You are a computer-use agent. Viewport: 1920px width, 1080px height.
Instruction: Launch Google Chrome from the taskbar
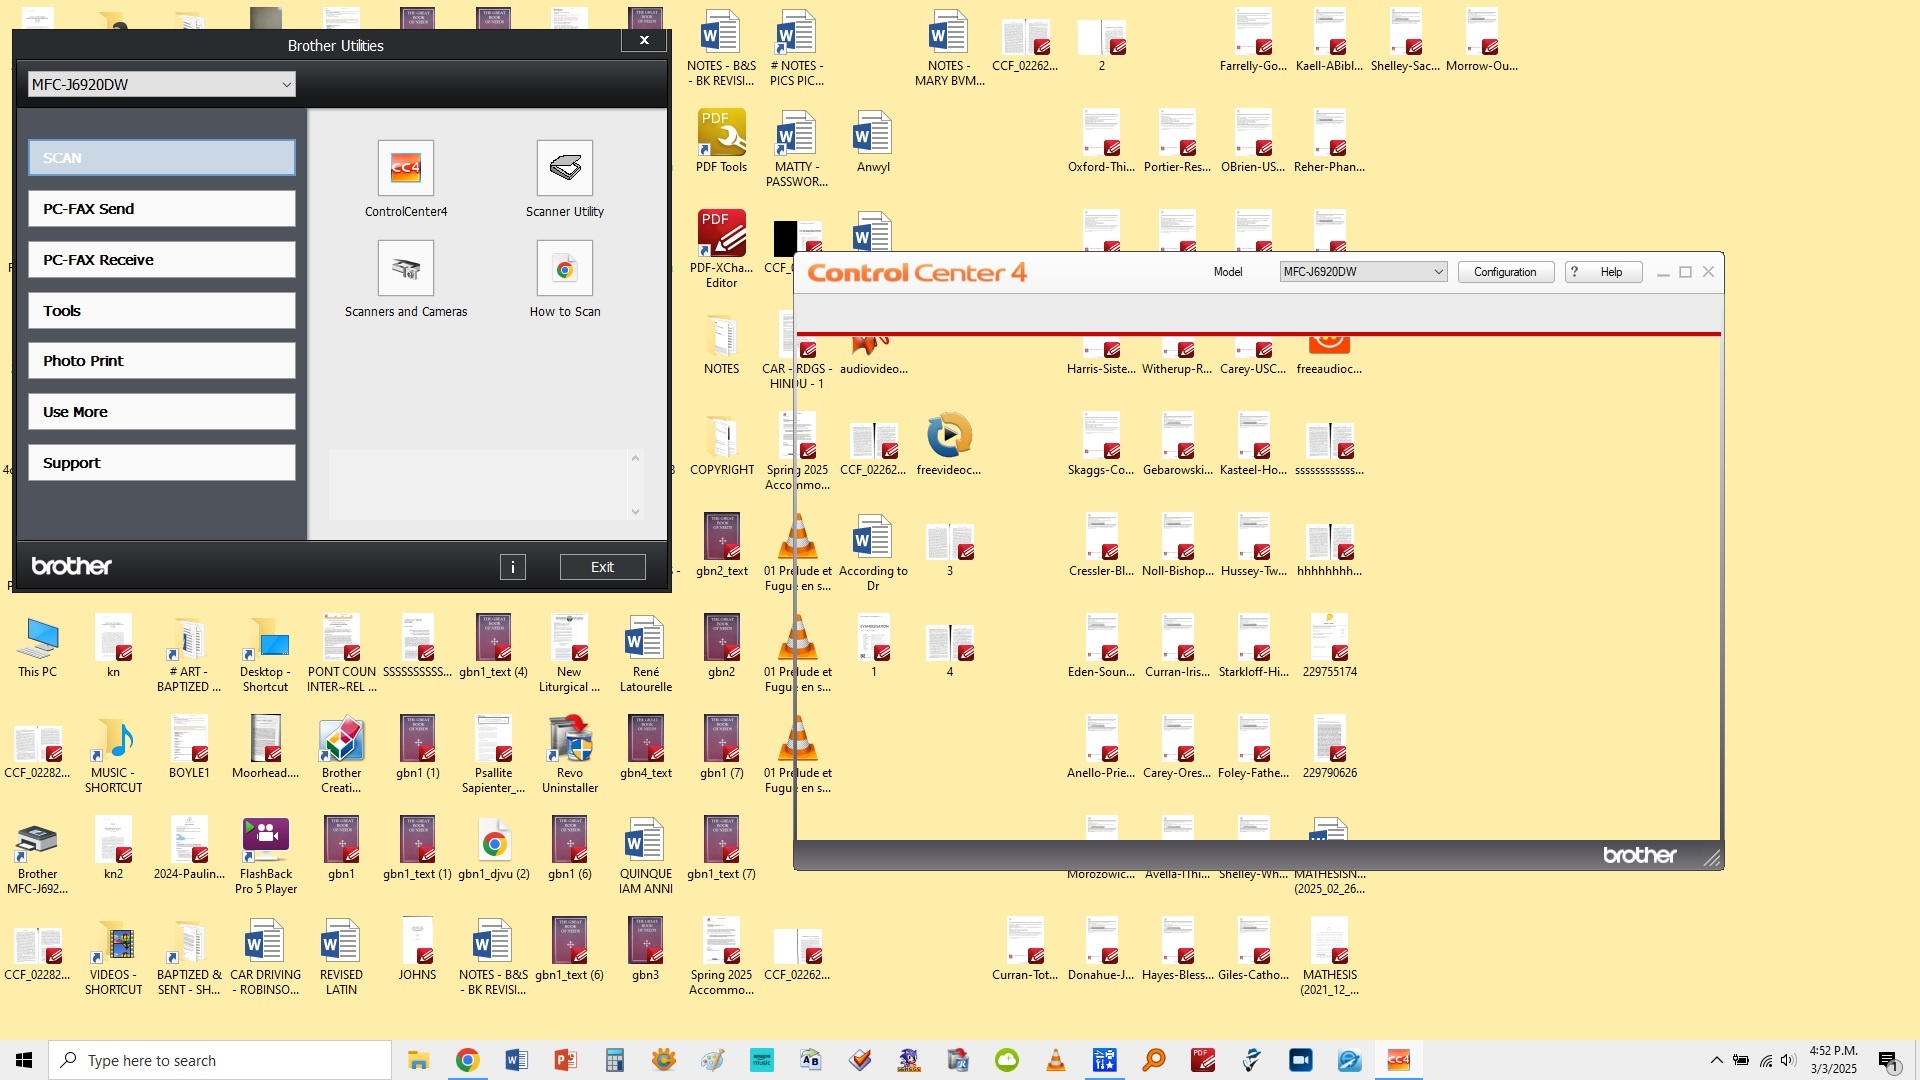coord(467,1060)
